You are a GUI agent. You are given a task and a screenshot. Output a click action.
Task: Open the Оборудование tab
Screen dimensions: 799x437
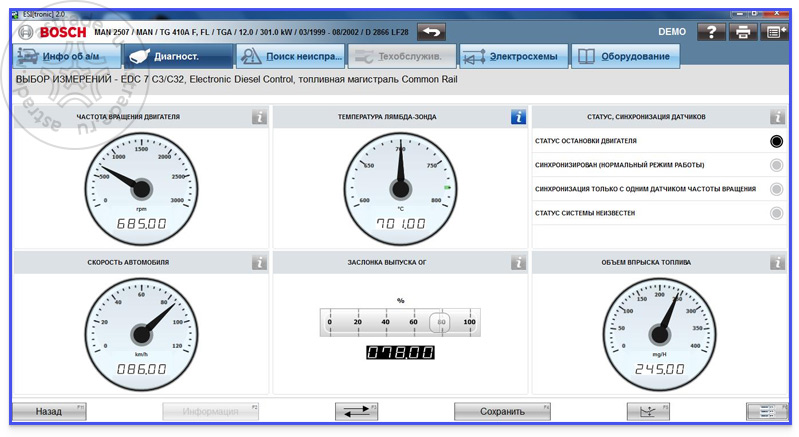pyautogui.click(x=626, y=56)
